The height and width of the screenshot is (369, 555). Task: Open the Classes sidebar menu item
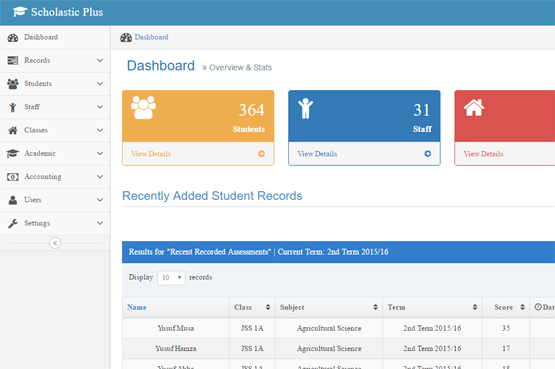(55, 130)
